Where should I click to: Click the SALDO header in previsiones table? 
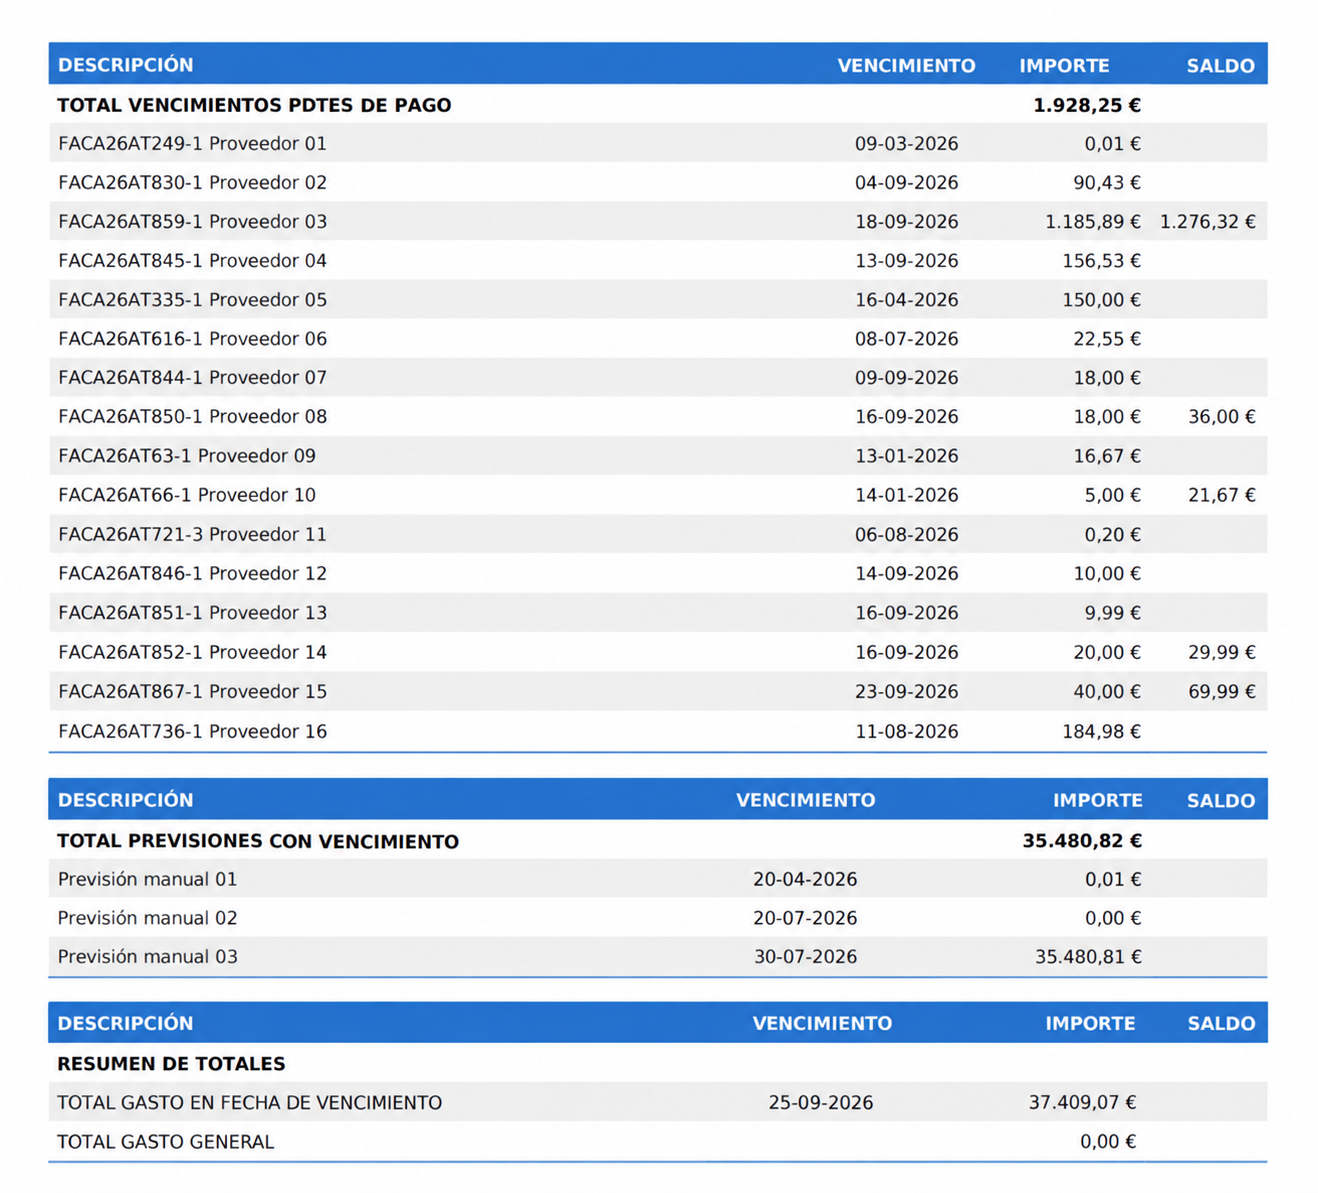pos(1221,801)
